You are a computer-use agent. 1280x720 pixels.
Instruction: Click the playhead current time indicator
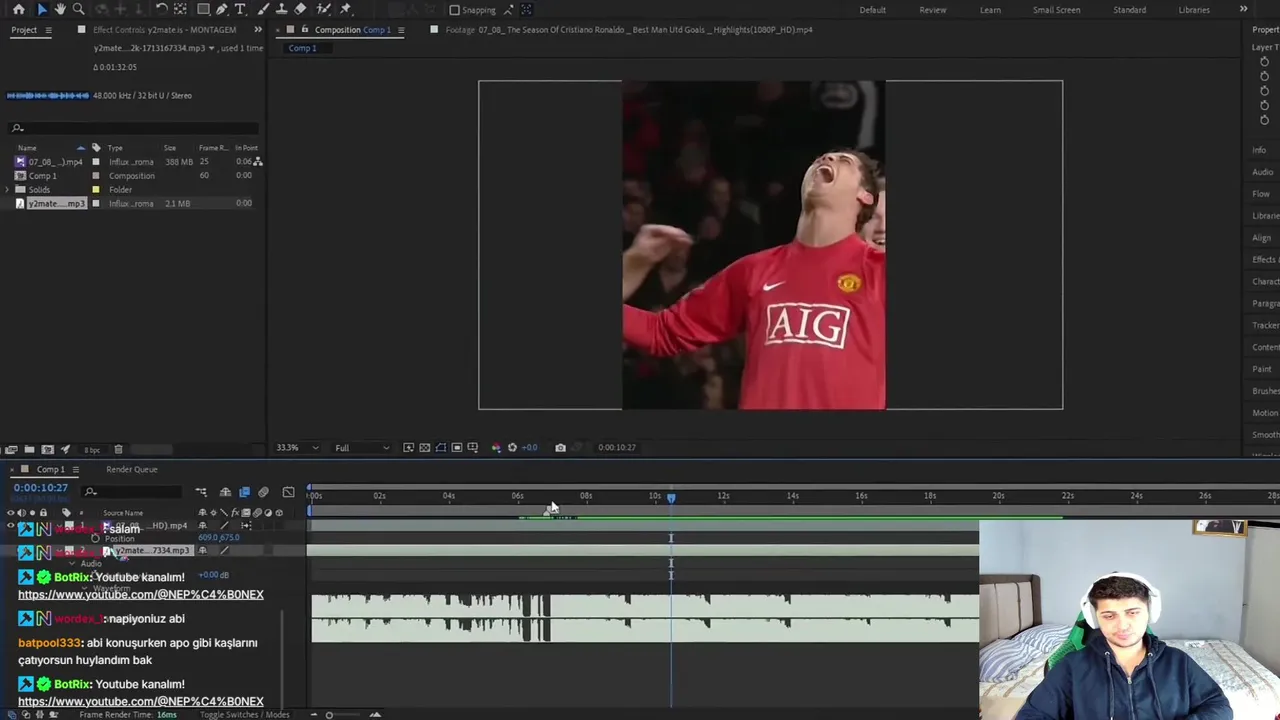pyautogui.click(x=671, y=497)
